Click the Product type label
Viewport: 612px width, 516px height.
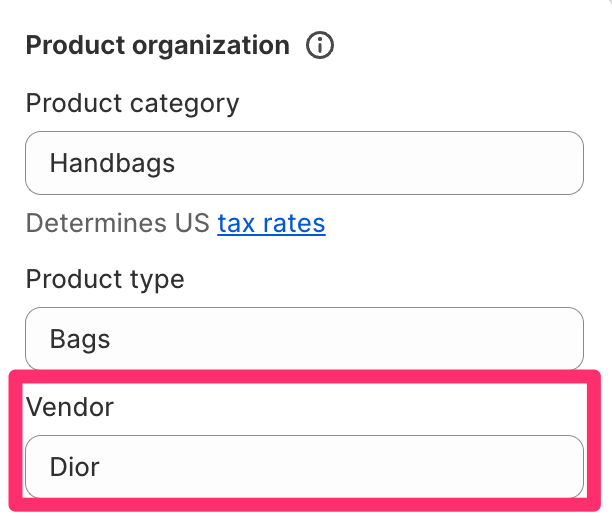[x=105, y=280]
